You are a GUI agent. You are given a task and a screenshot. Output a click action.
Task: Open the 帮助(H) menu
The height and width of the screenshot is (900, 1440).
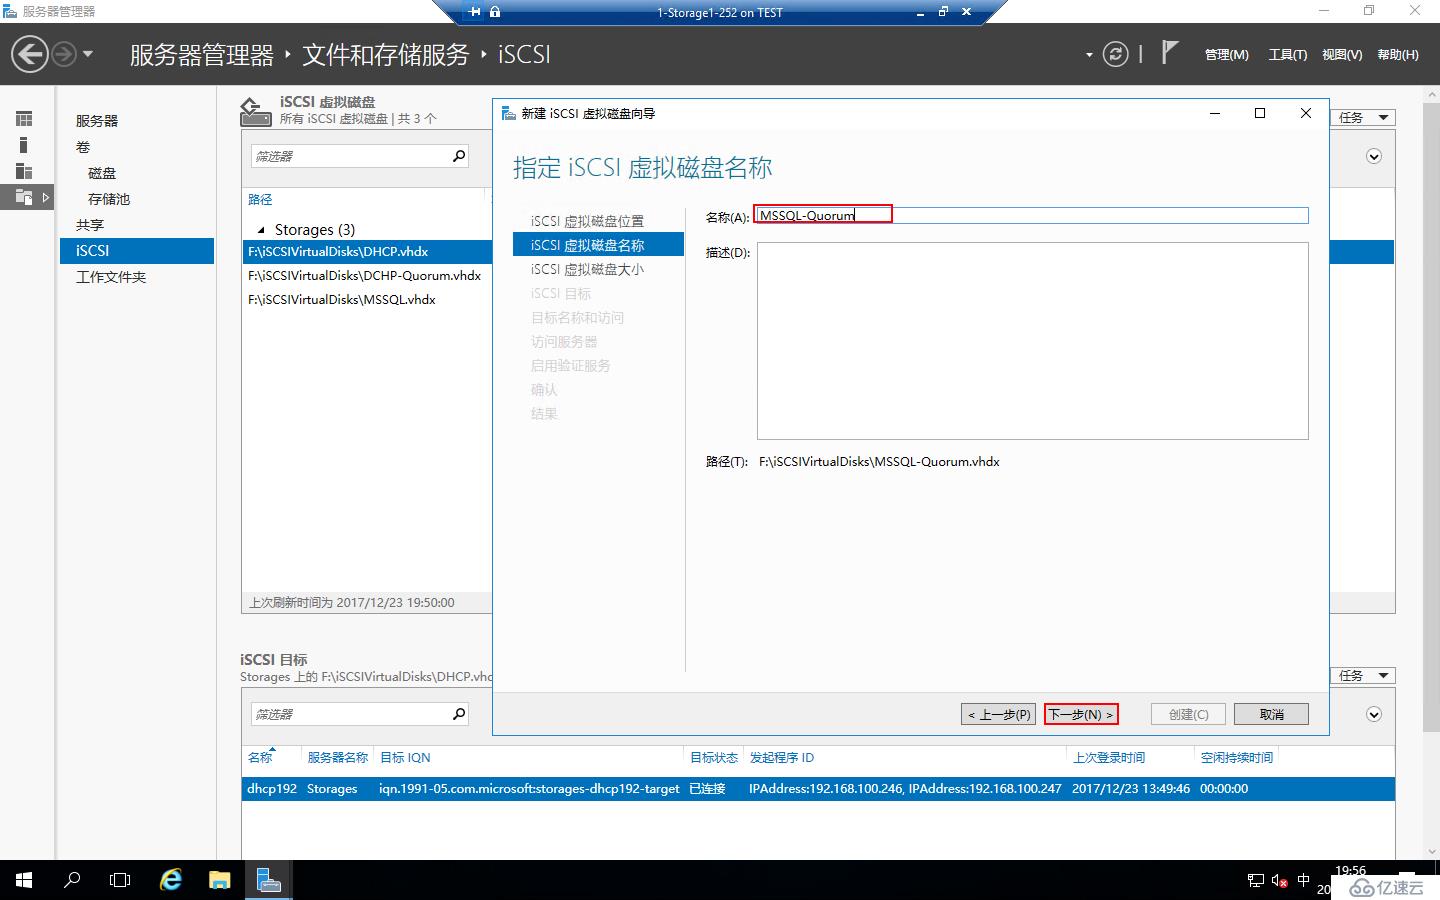(x=1397, y=55)
